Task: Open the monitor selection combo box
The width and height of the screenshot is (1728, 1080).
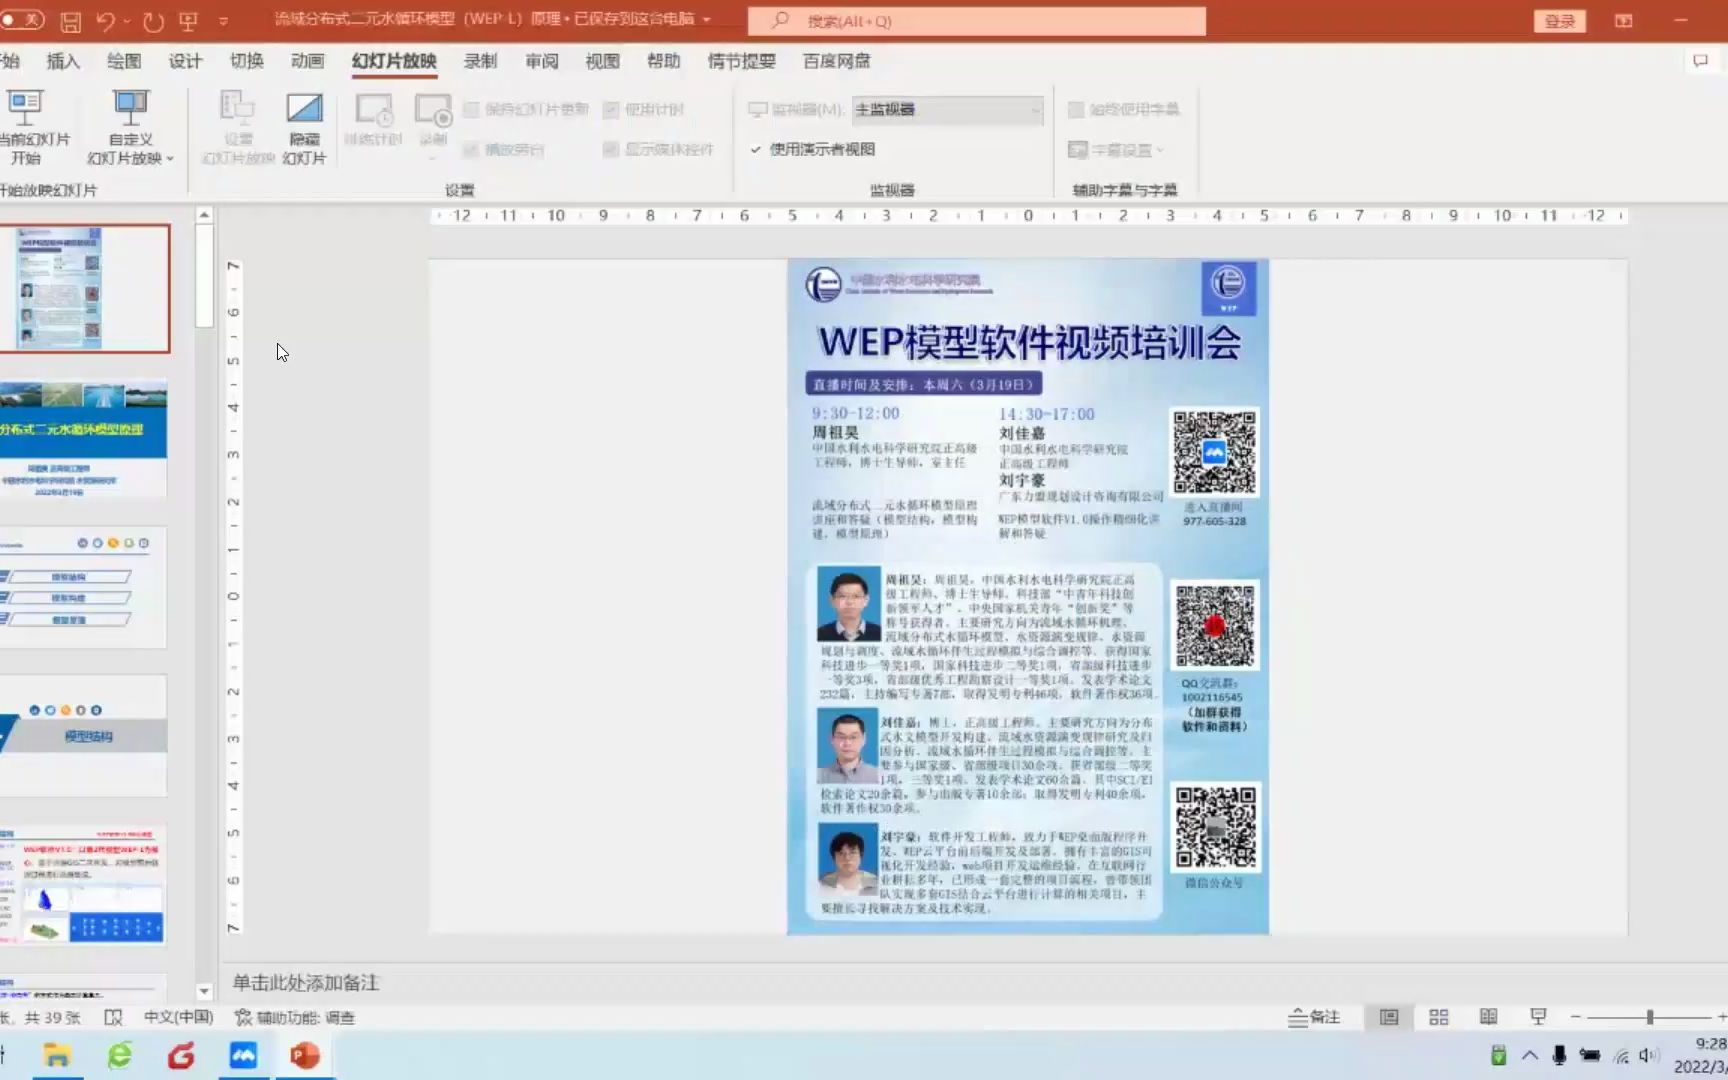Action: point(947,109)
